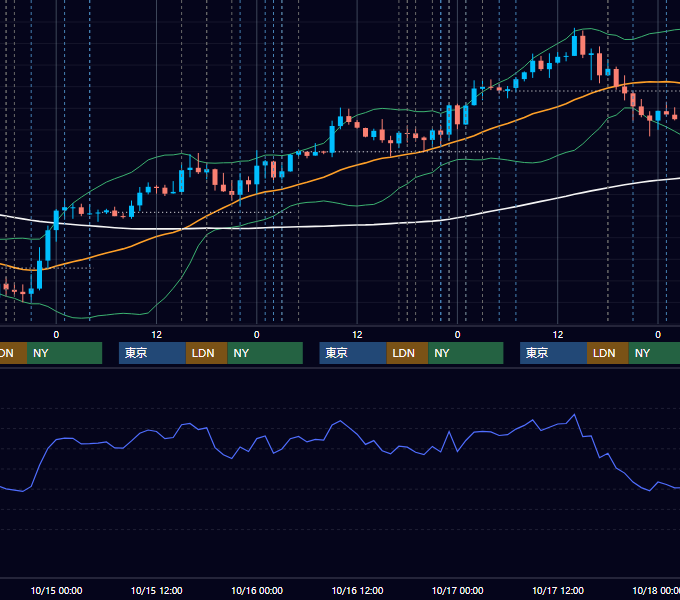Image resolution: width=680 pixels, height=600 pixels.
Task: Click the 12 hour tick above 10/17 東京 block
Action: click(x=558, y=335)
